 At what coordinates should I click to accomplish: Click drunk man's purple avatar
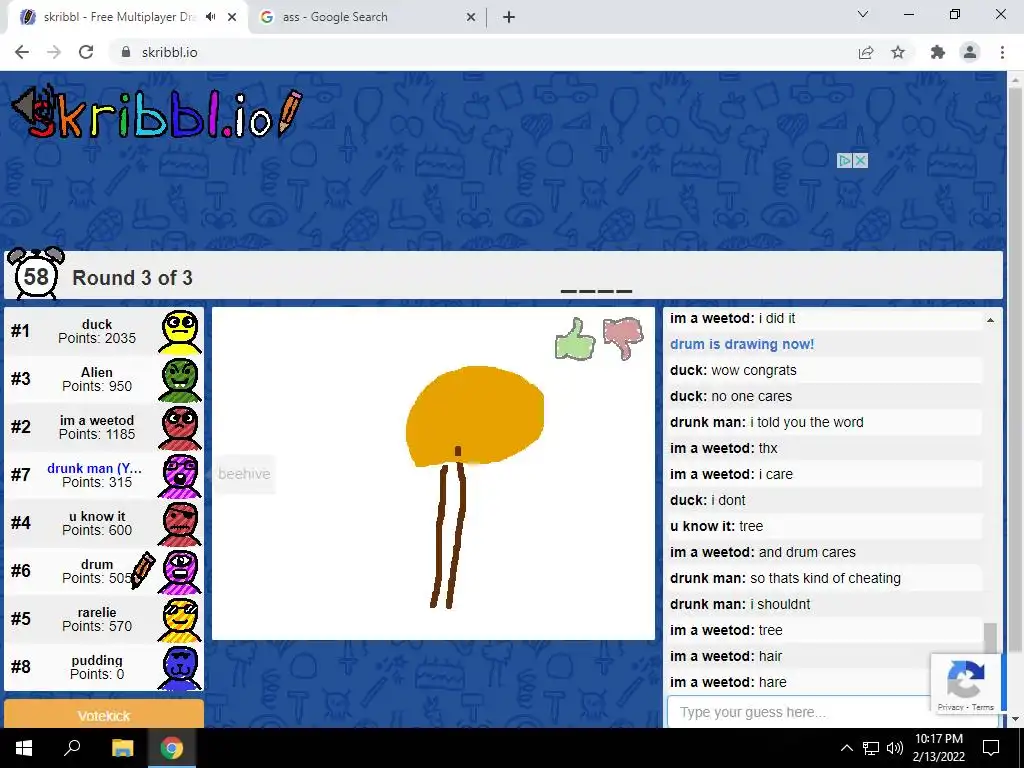180,475
